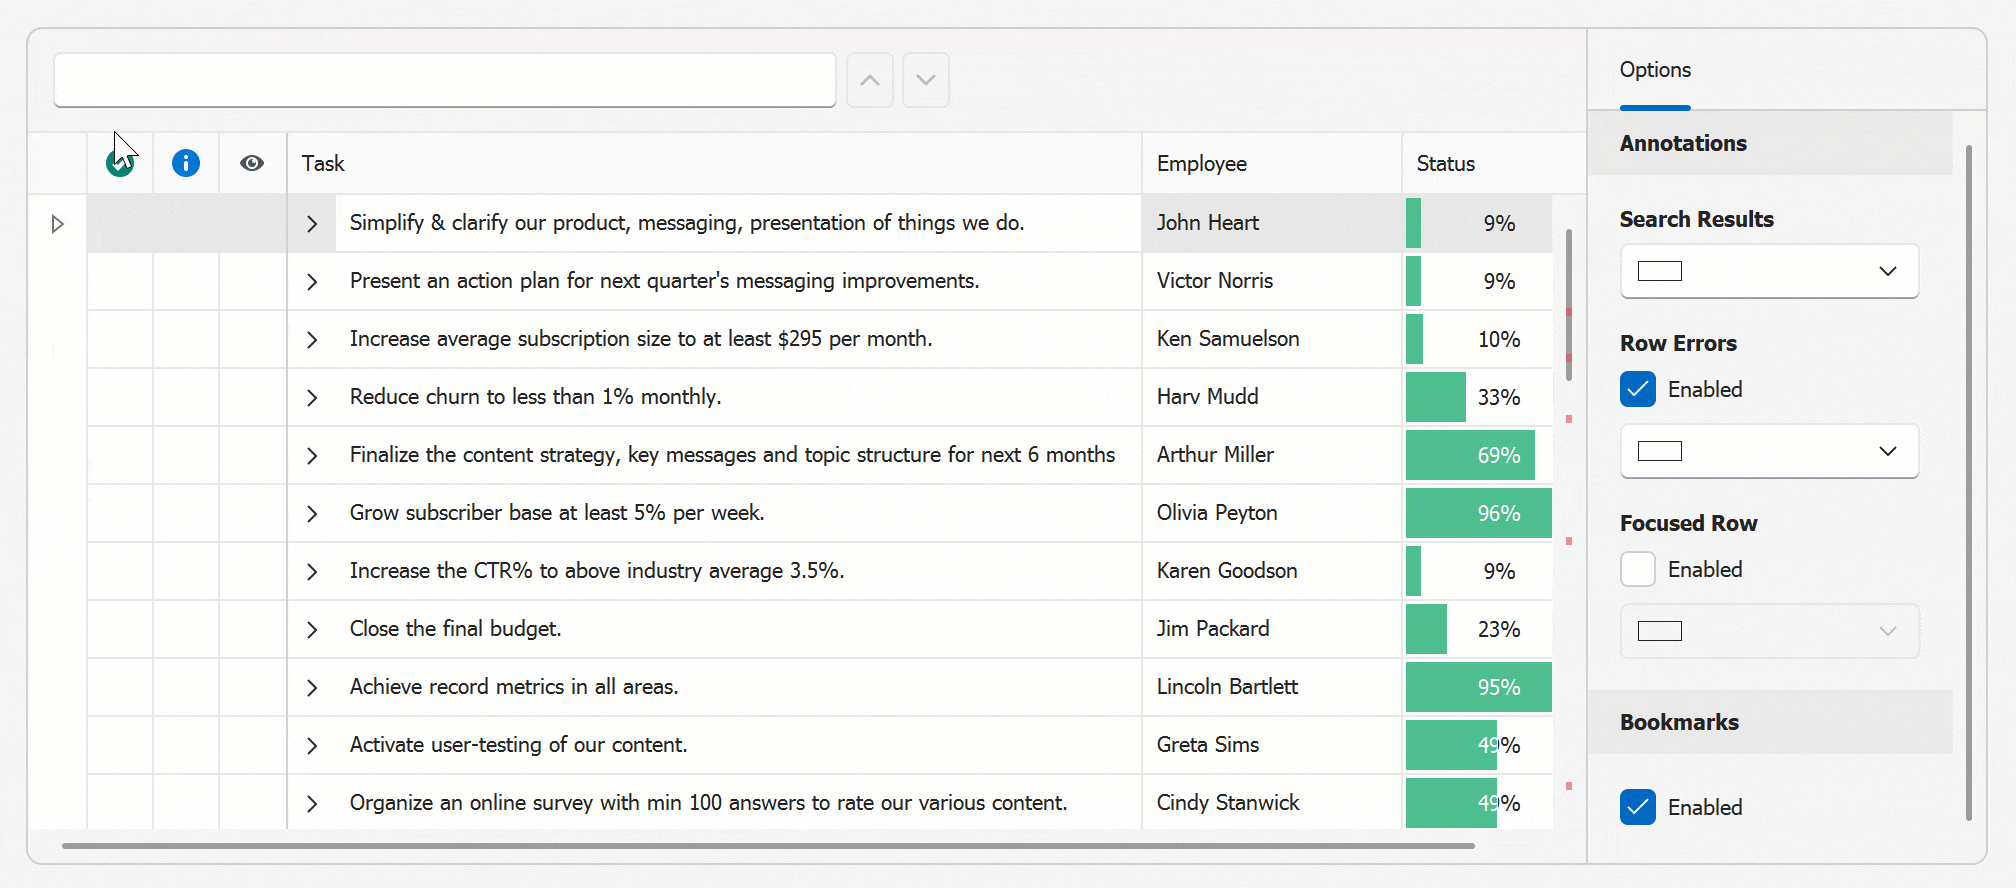Click Olivia Peyton's 96% progress bar

click(1478, 513)
